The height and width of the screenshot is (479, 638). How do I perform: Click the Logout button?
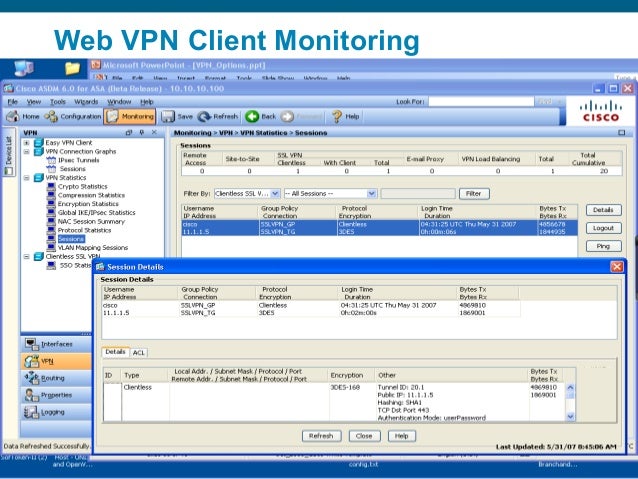pyautogui.click(x=603, y=228)
